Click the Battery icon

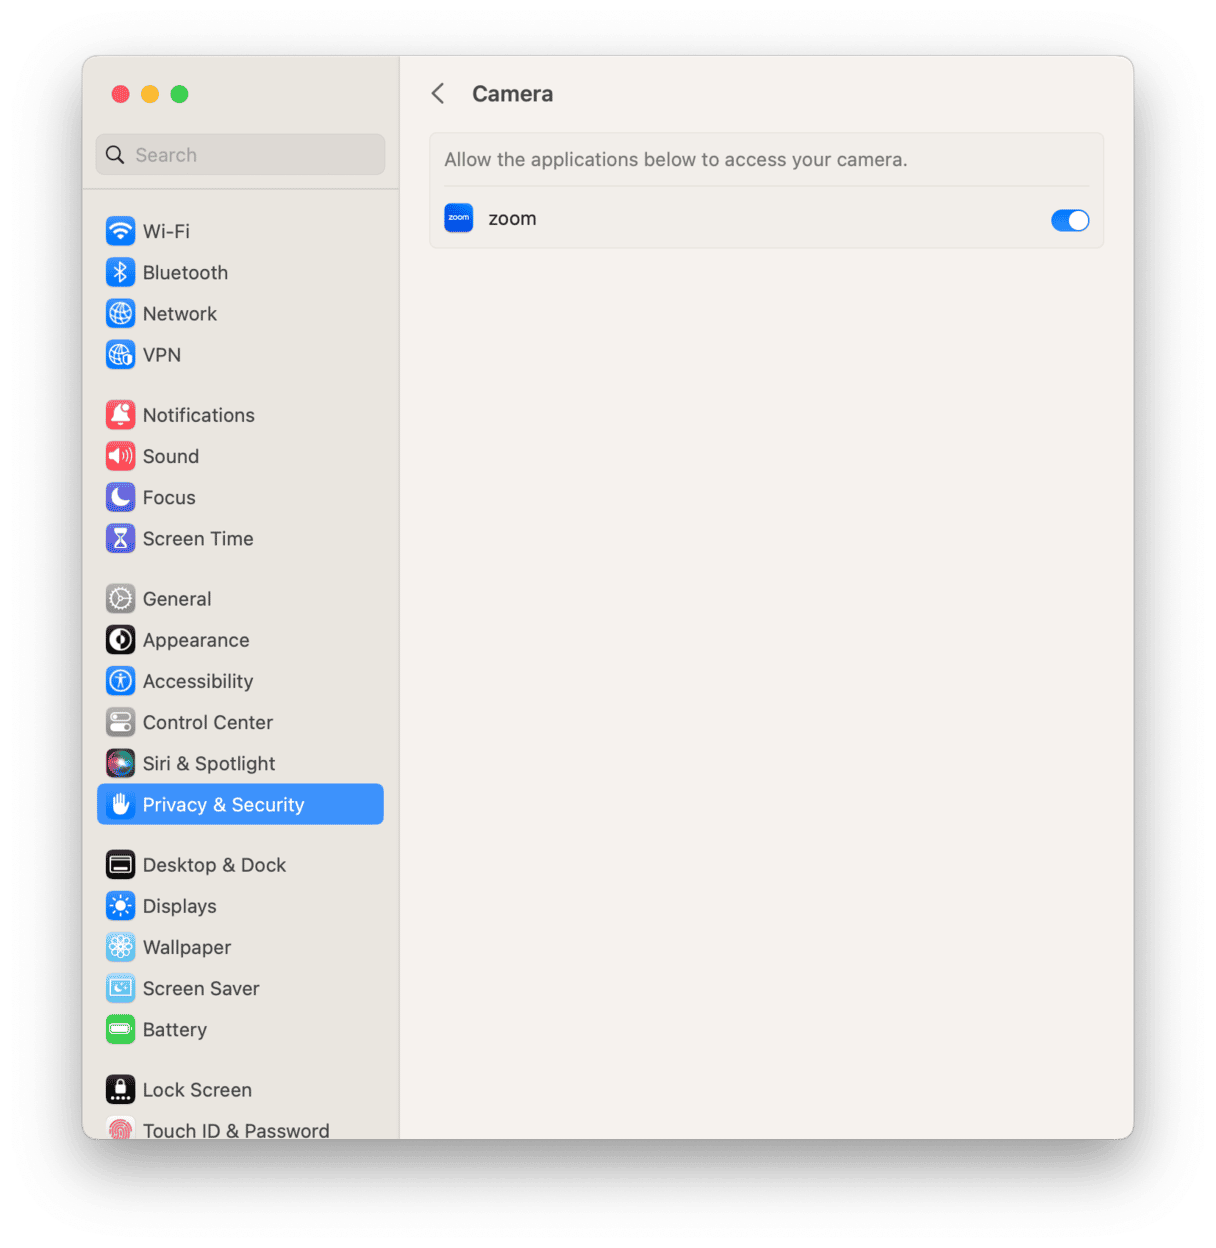(x=120, y=1029)
